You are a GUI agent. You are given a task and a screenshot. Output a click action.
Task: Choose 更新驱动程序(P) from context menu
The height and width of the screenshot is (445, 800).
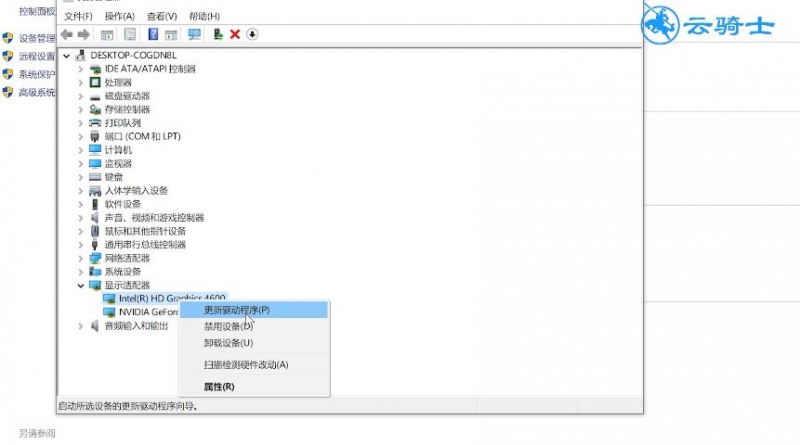[x=254, y=310]
